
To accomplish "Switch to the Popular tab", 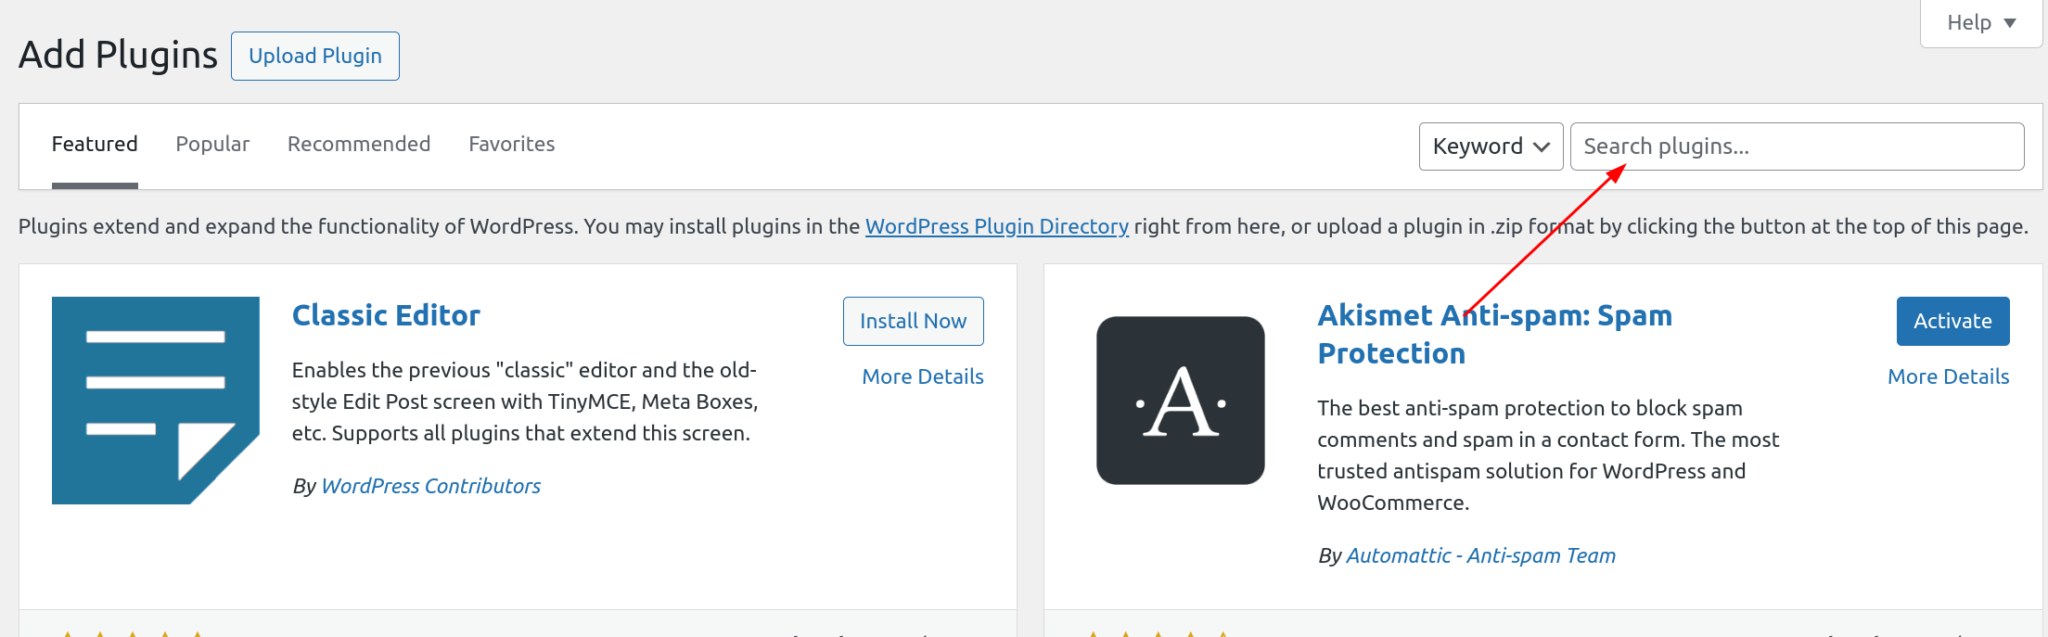I will (213, 144).
